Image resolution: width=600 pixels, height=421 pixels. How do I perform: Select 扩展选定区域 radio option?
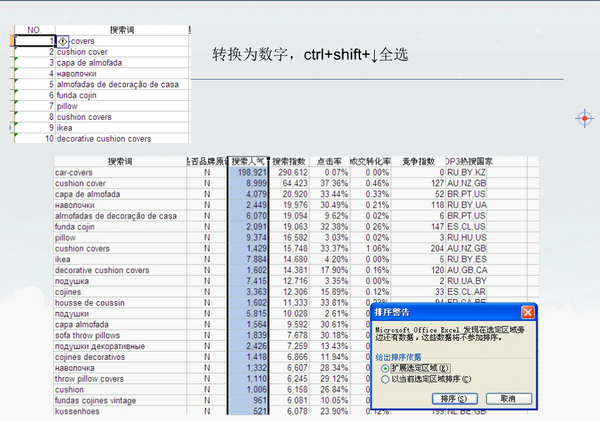click(x=386, y=368)
